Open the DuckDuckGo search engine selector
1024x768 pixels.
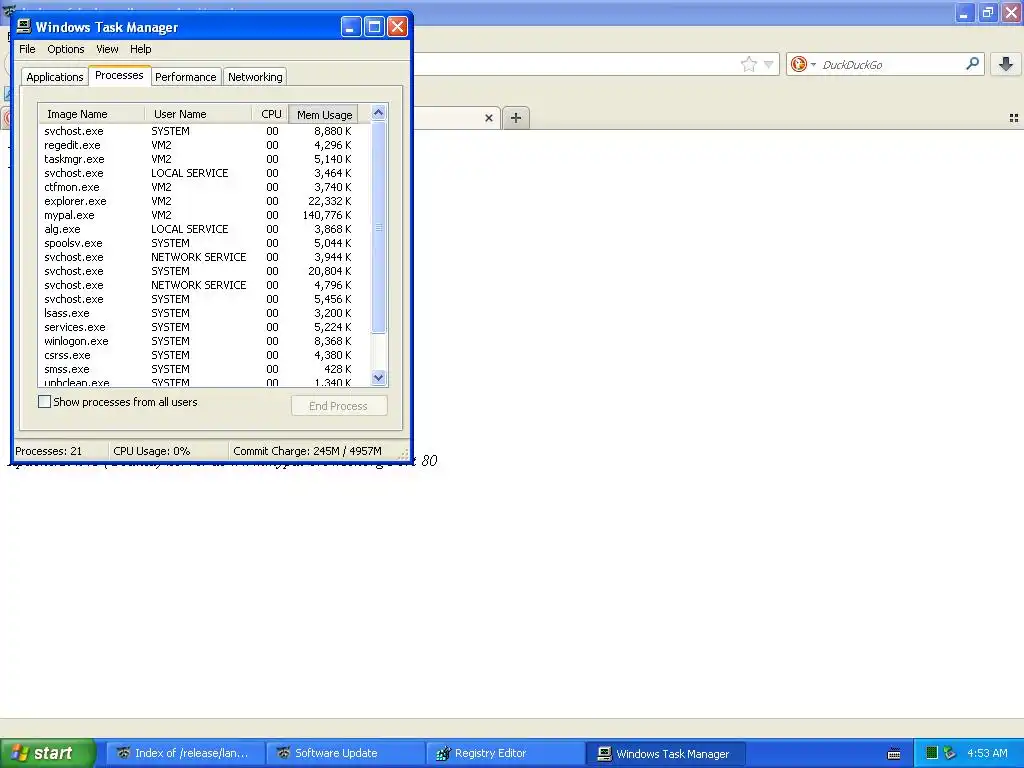(803, 64)
